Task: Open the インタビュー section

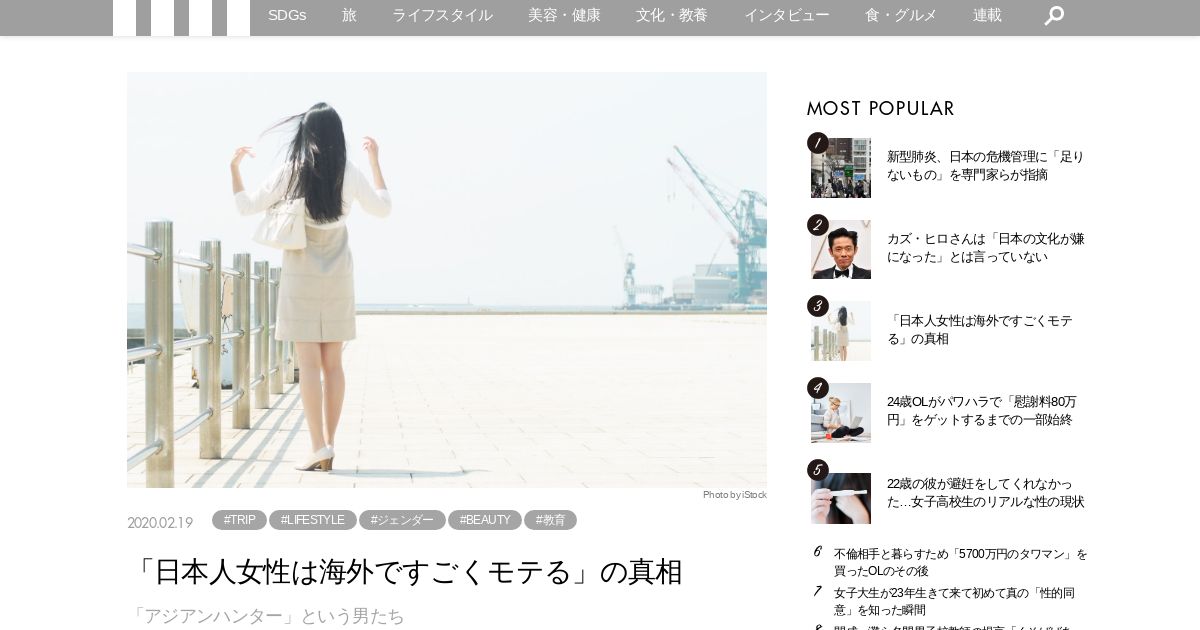Action: [786, 15]
